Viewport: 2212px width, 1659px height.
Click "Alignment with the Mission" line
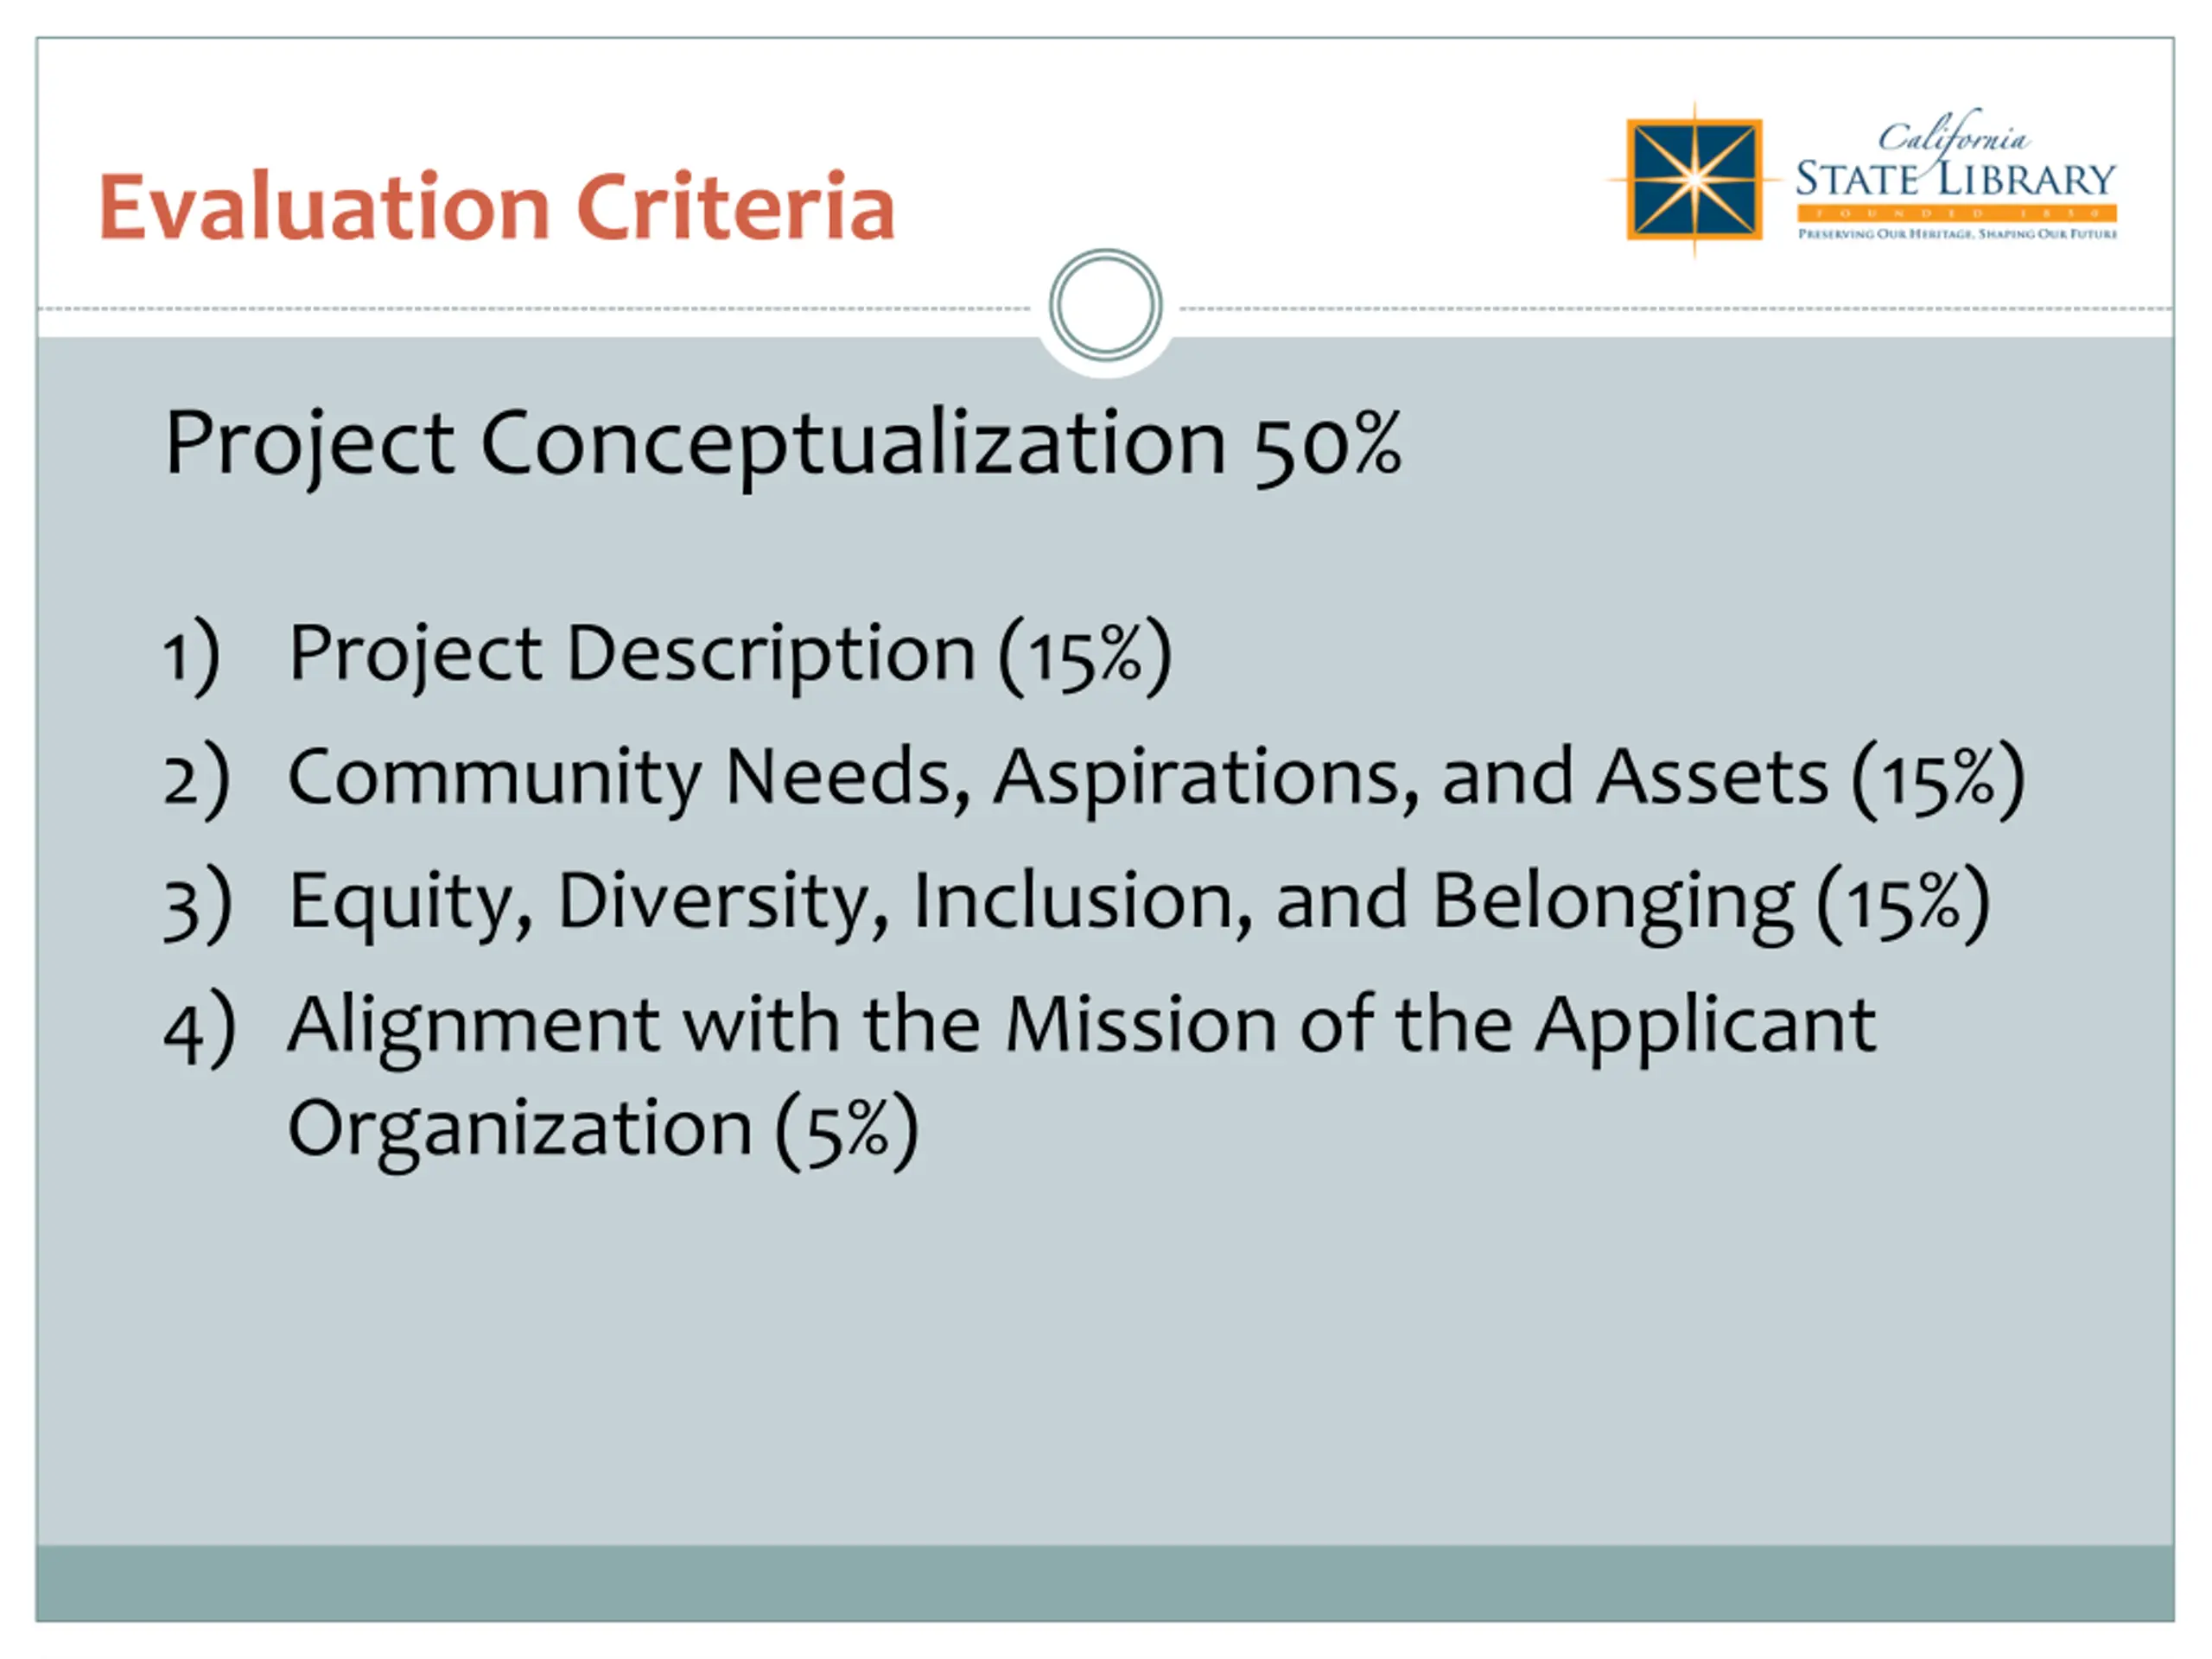point(1082,1027)
